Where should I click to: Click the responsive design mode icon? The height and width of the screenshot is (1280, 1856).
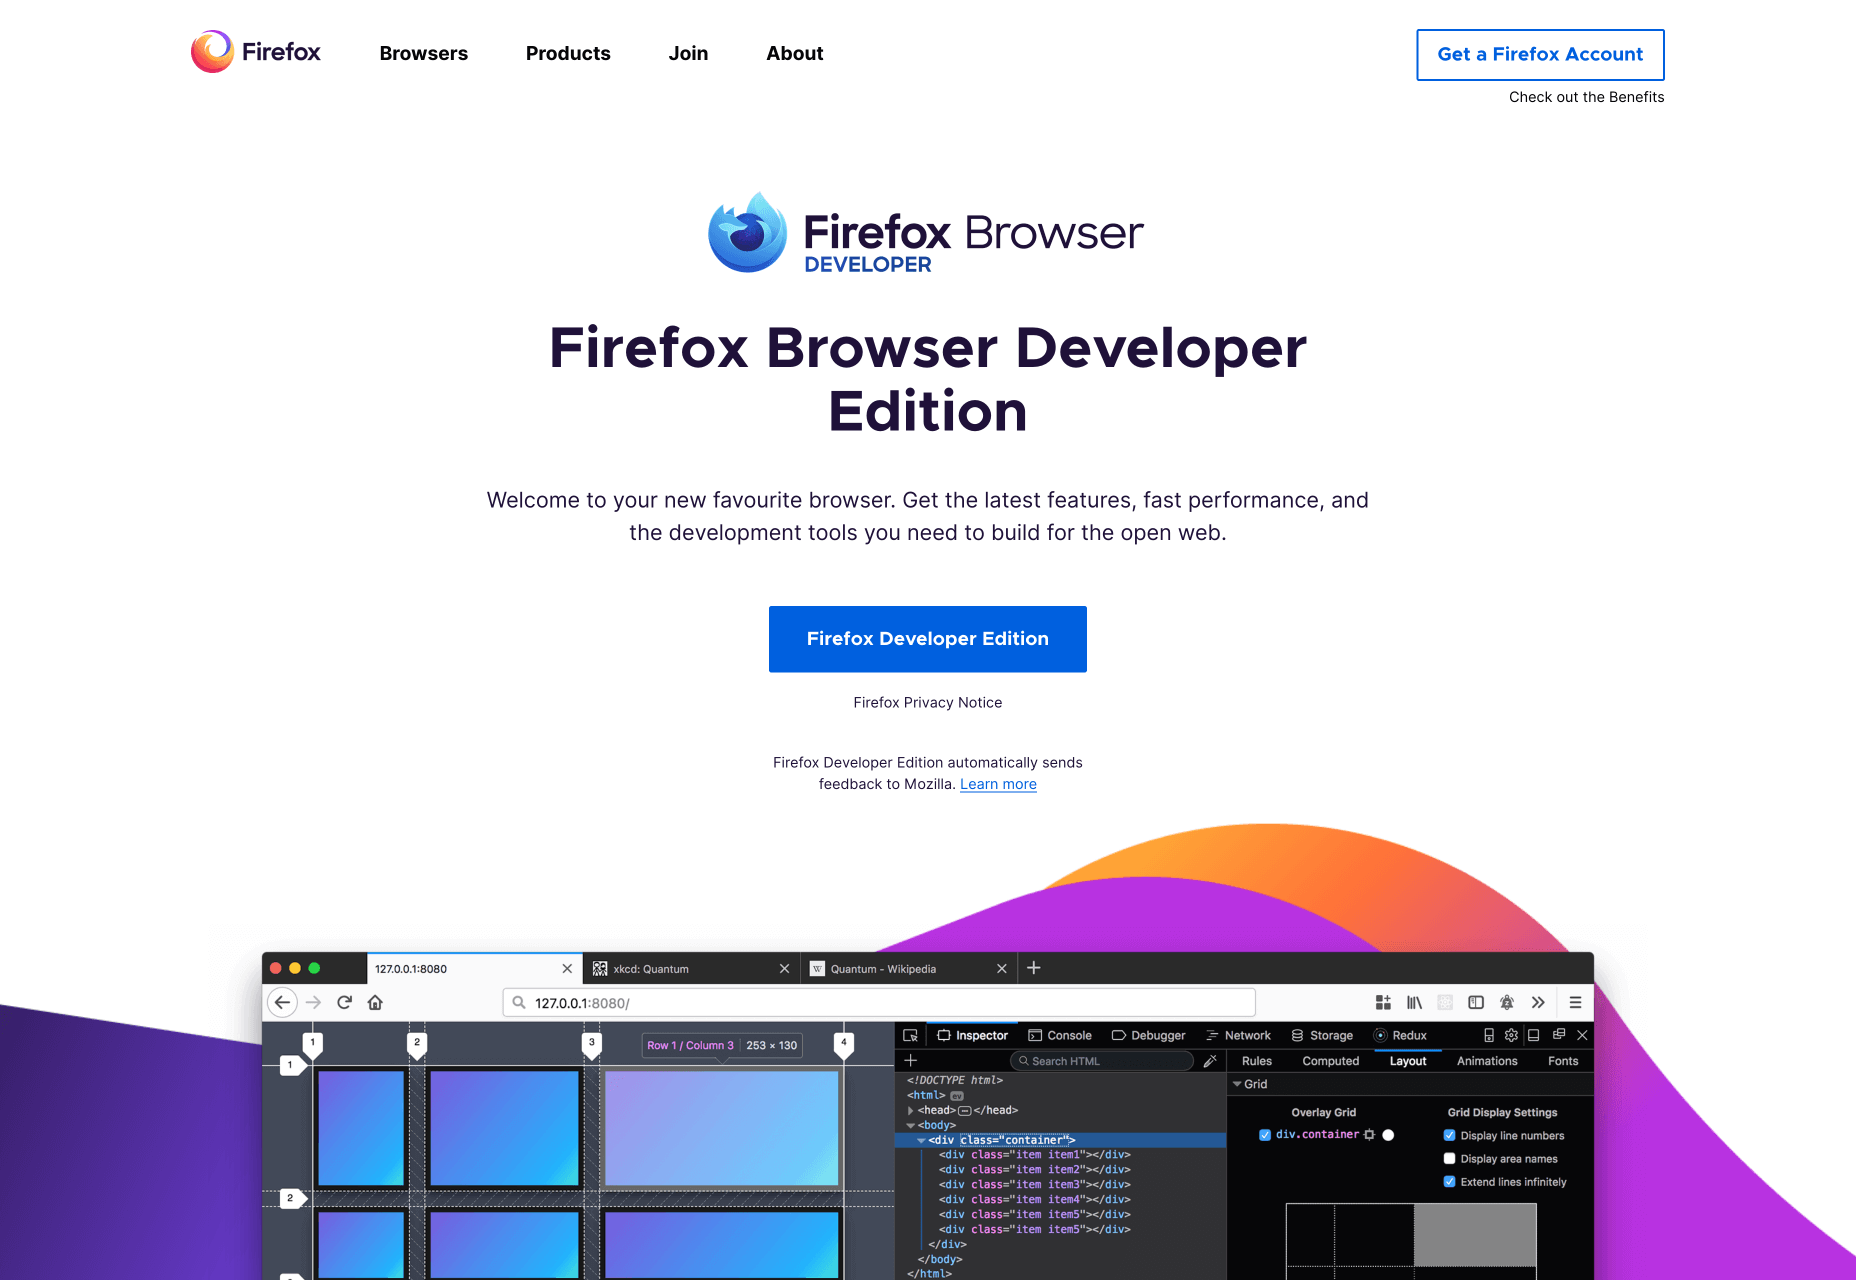[x=1488, y=1036]
